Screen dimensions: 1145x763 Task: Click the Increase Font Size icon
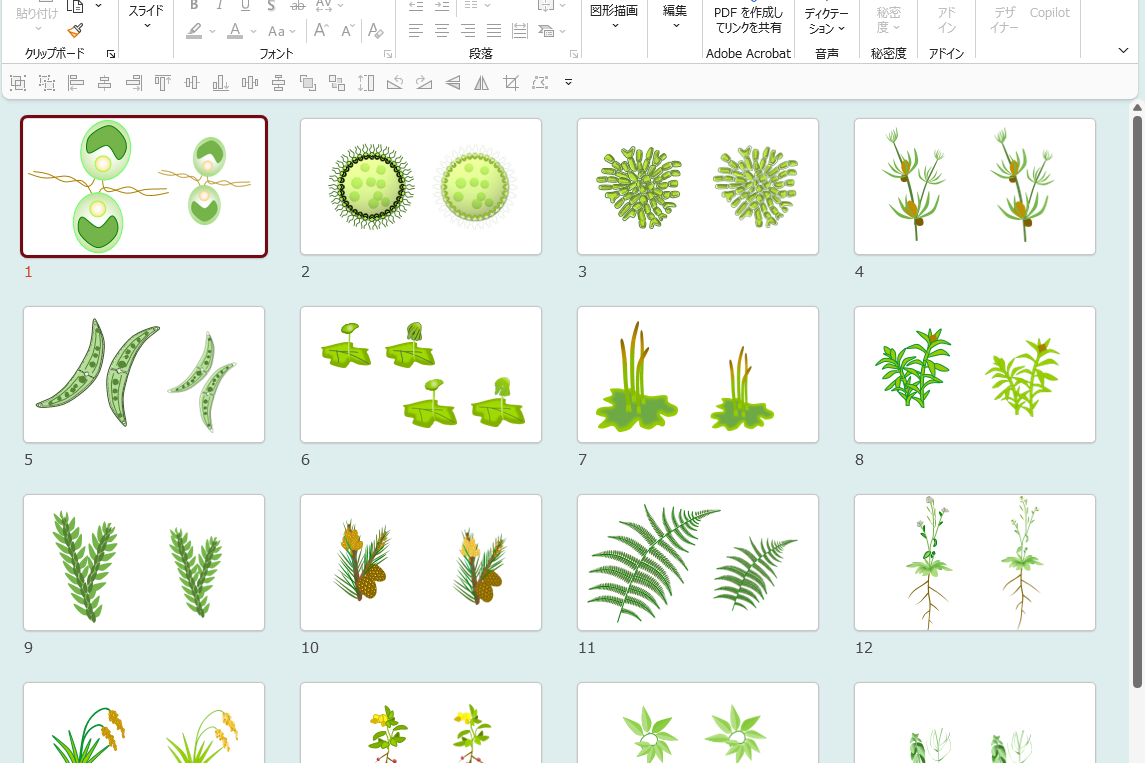coord(321,31)
